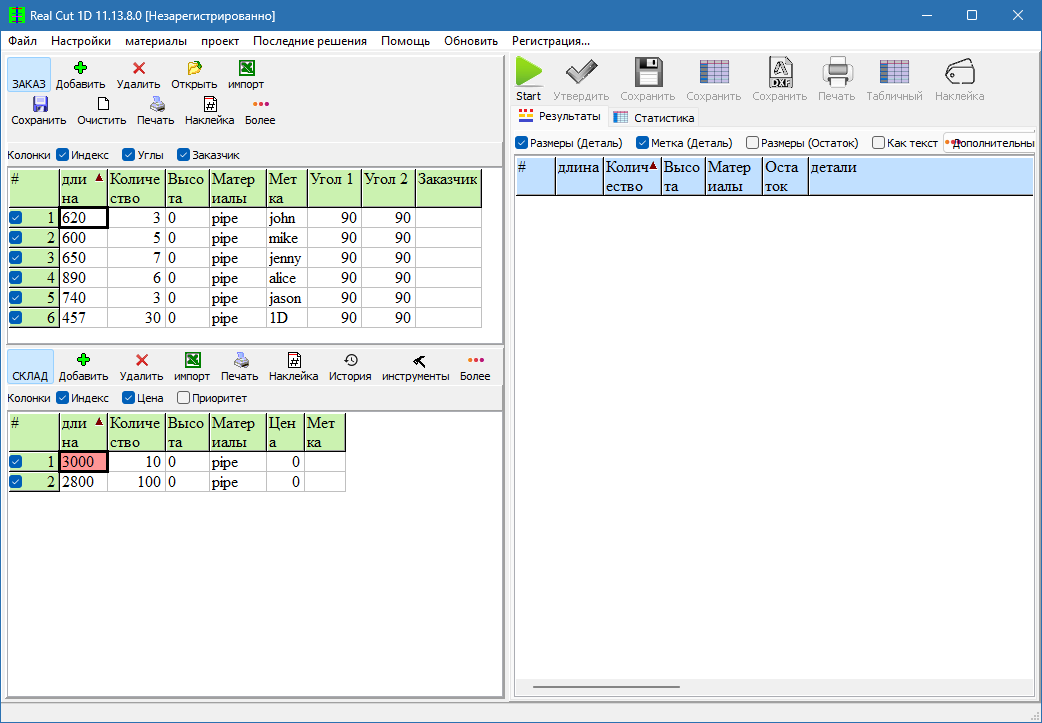Switch to the Статистика tab

coord(654,118)
